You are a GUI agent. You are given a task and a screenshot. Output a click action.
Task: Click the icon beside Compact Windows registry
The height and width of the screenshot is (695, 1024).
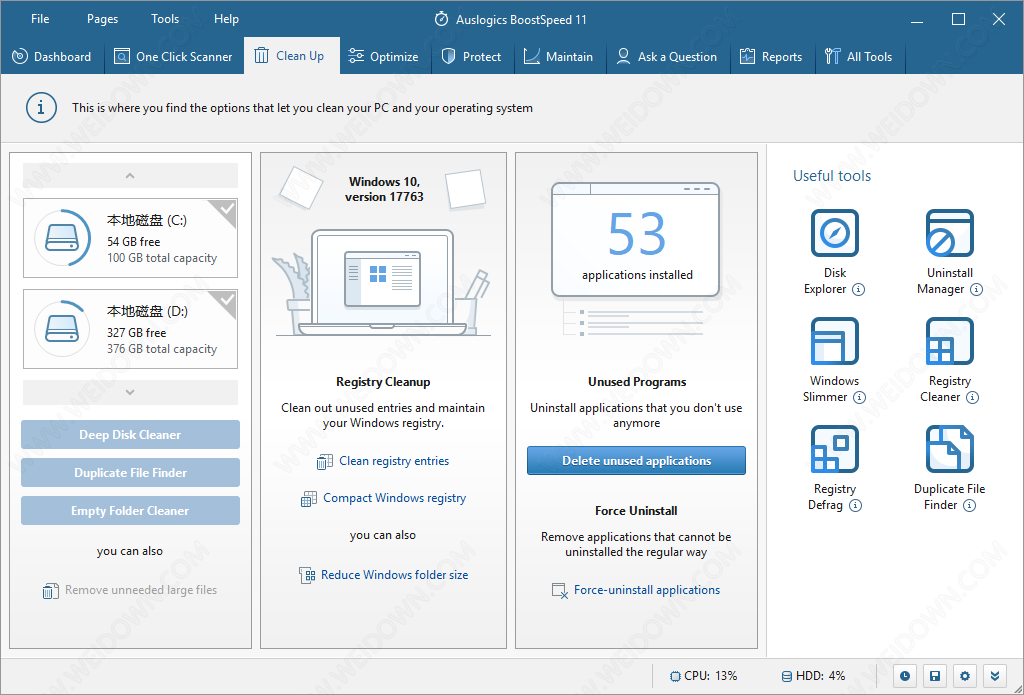(308, 499)
